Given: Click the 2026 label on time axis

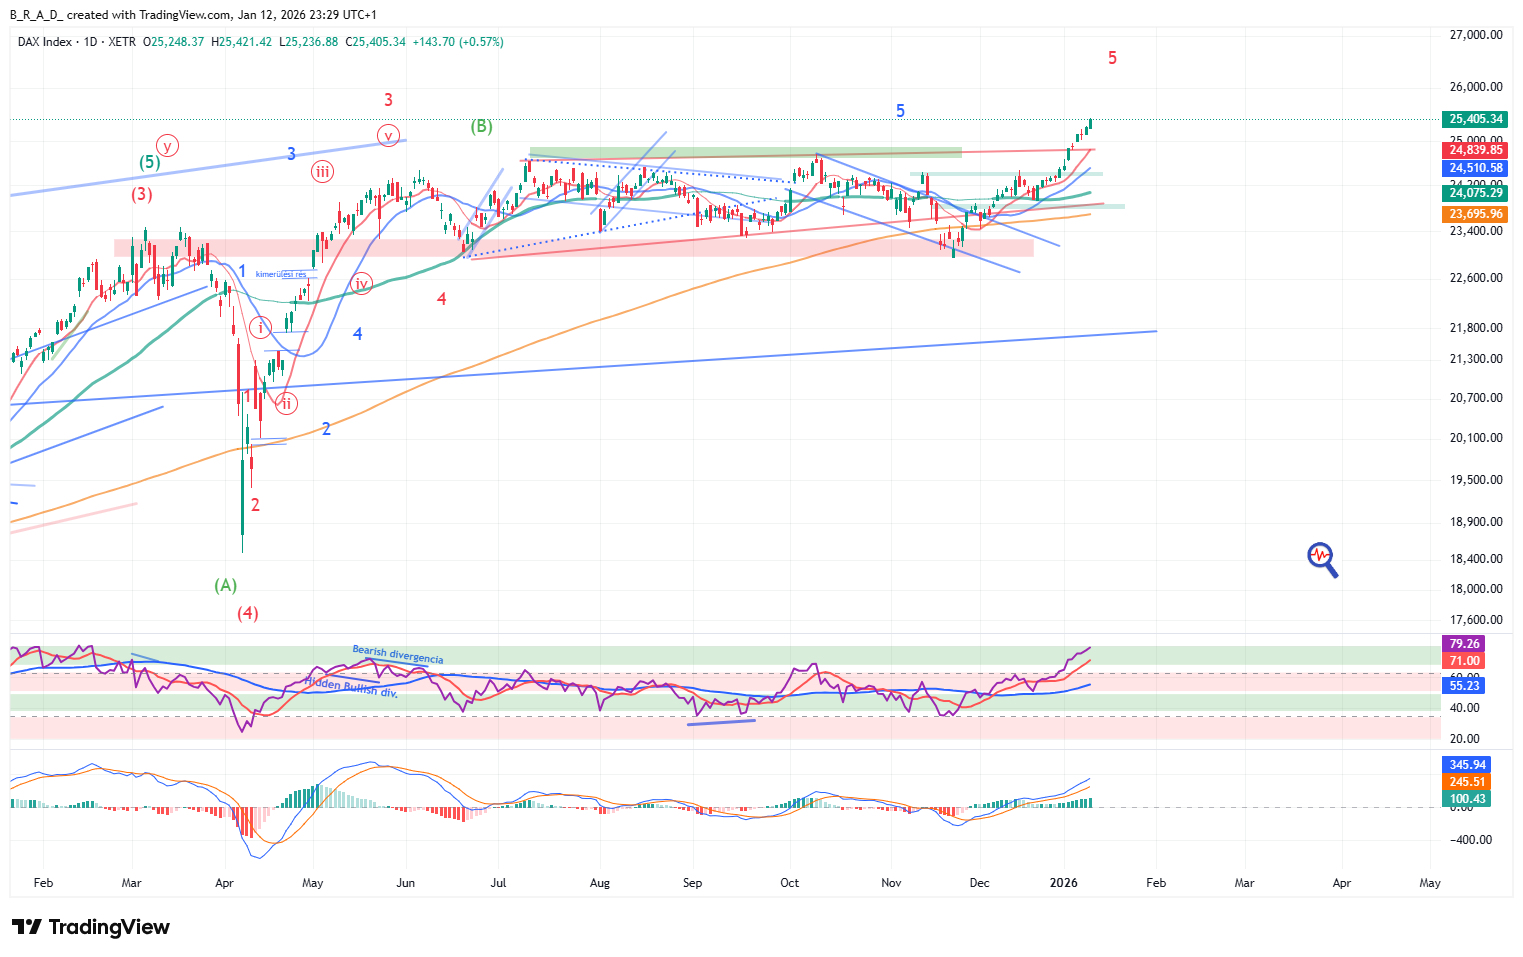Looking at the screenshot, I should pyautogui.click(x=1063, y=883).
